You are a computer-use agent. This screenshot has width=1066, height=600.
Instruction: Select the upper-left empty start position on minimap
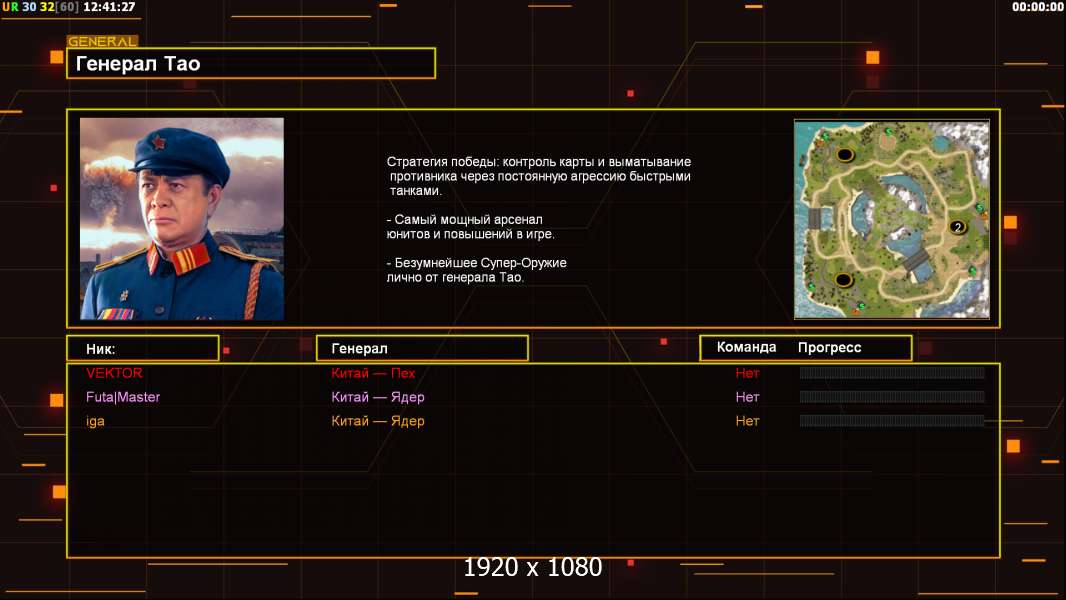[844, 154]
